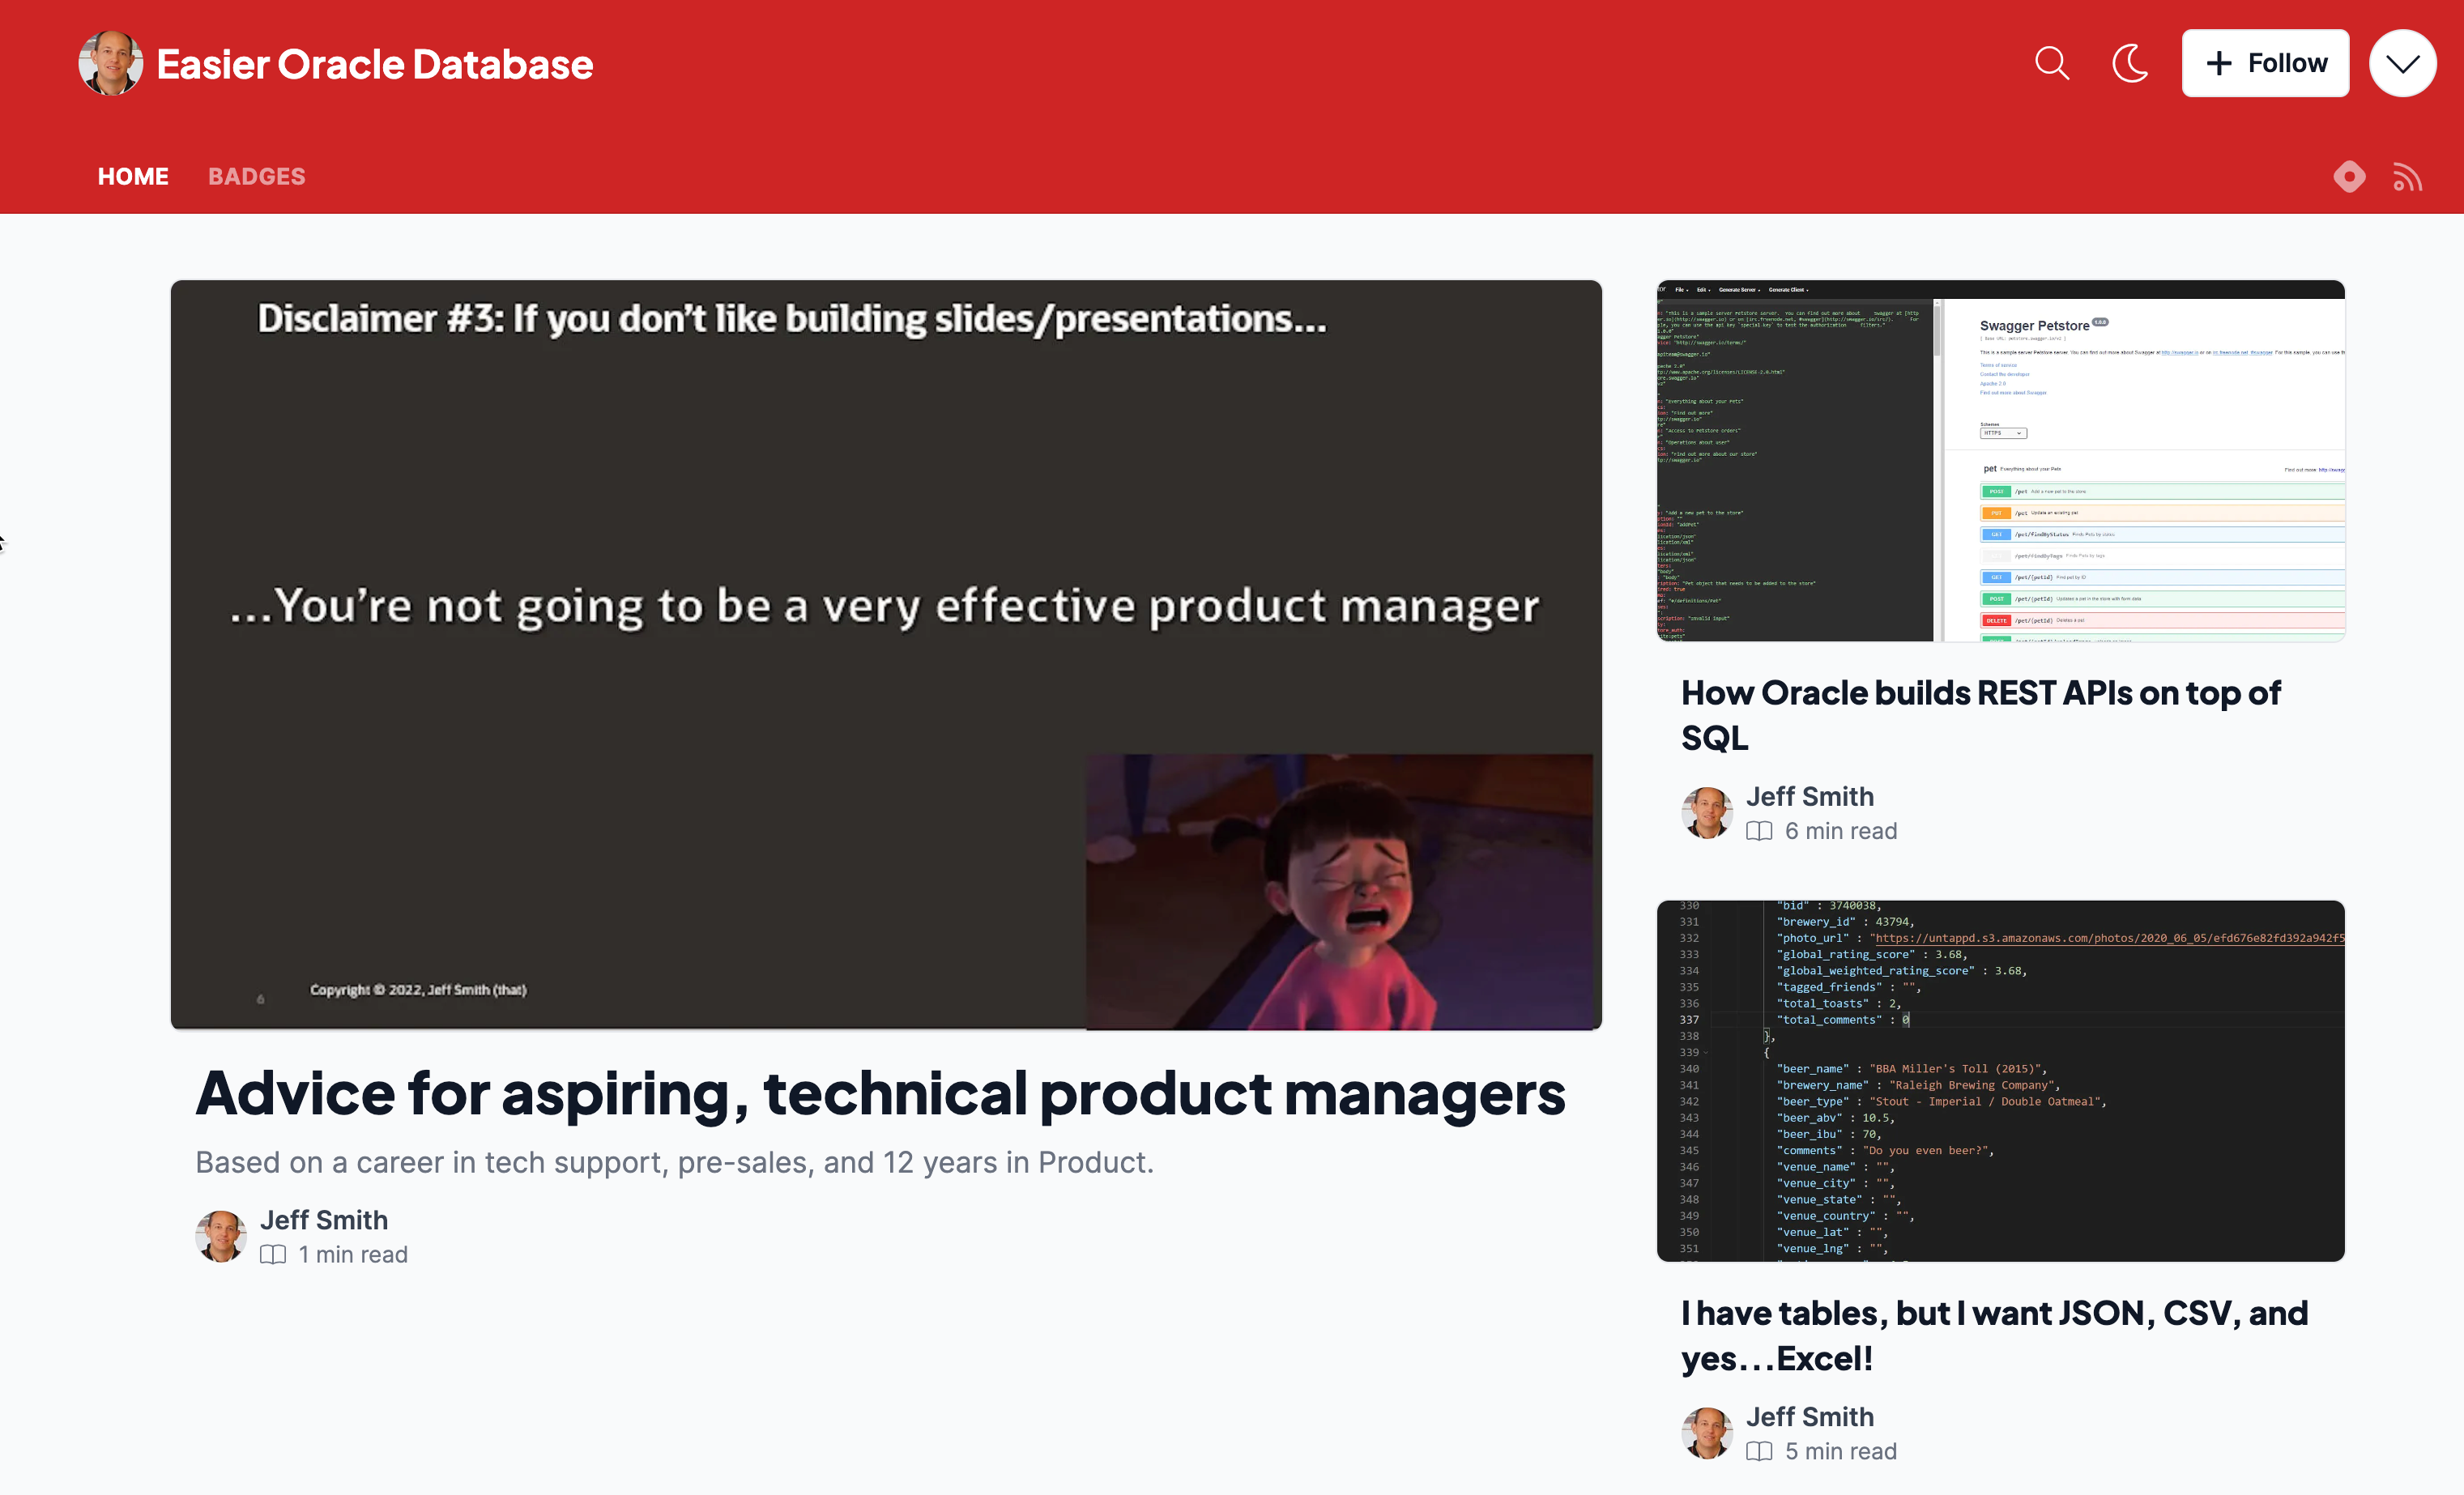The height and width of the screenshot is (1495, 2464).
Task: Click the subtitle Based on a career in tech support
Action: click(675, 1162)
